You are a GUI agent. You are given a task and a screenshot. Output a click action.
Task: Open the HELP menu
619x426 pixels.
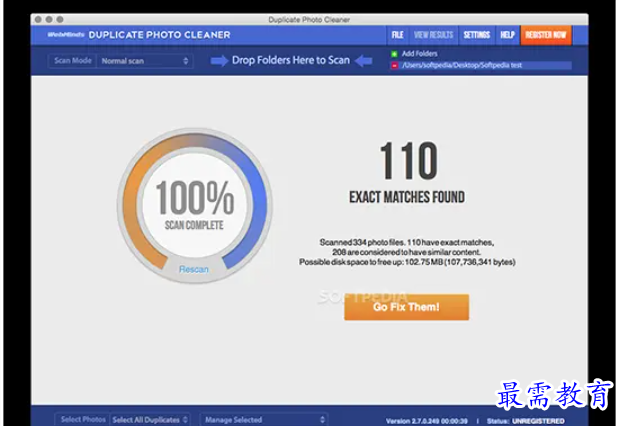[x=507, y=35]
